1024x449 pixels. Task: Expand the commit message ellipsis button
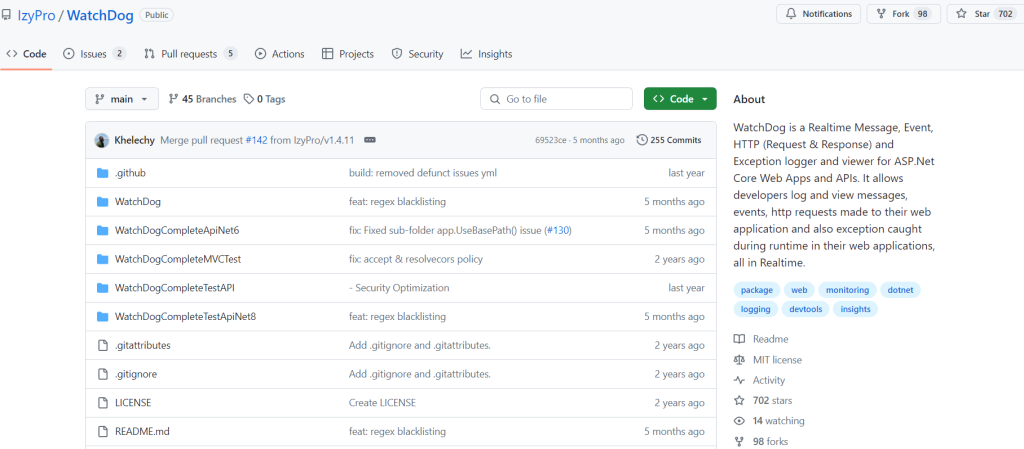(370, 140)
